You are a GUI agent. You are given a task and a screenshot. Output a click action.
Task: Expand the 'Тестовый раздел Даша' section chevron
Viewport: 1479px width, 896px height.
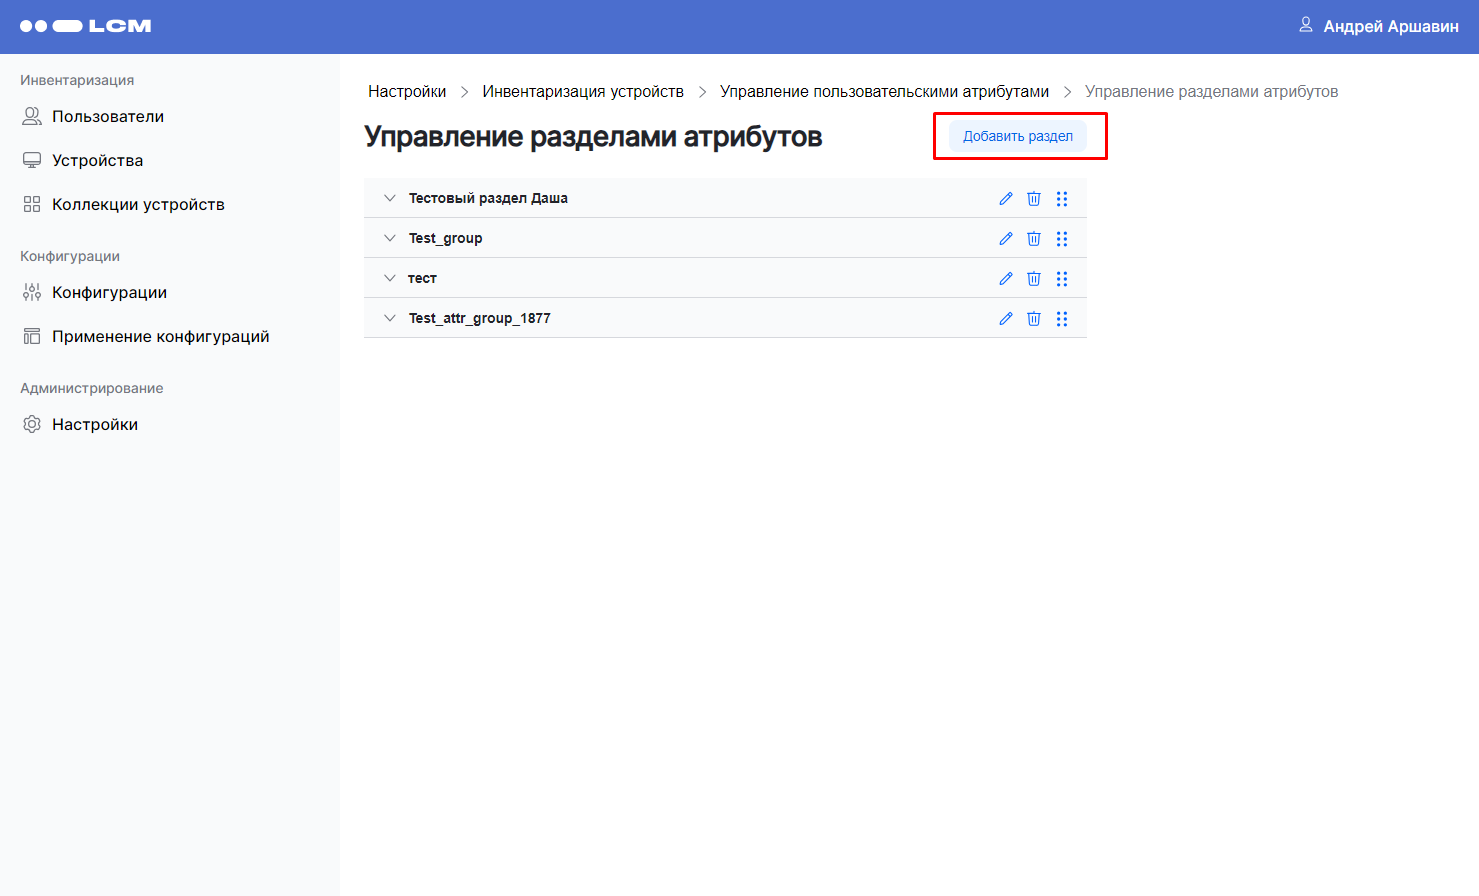tap(390, 198)
